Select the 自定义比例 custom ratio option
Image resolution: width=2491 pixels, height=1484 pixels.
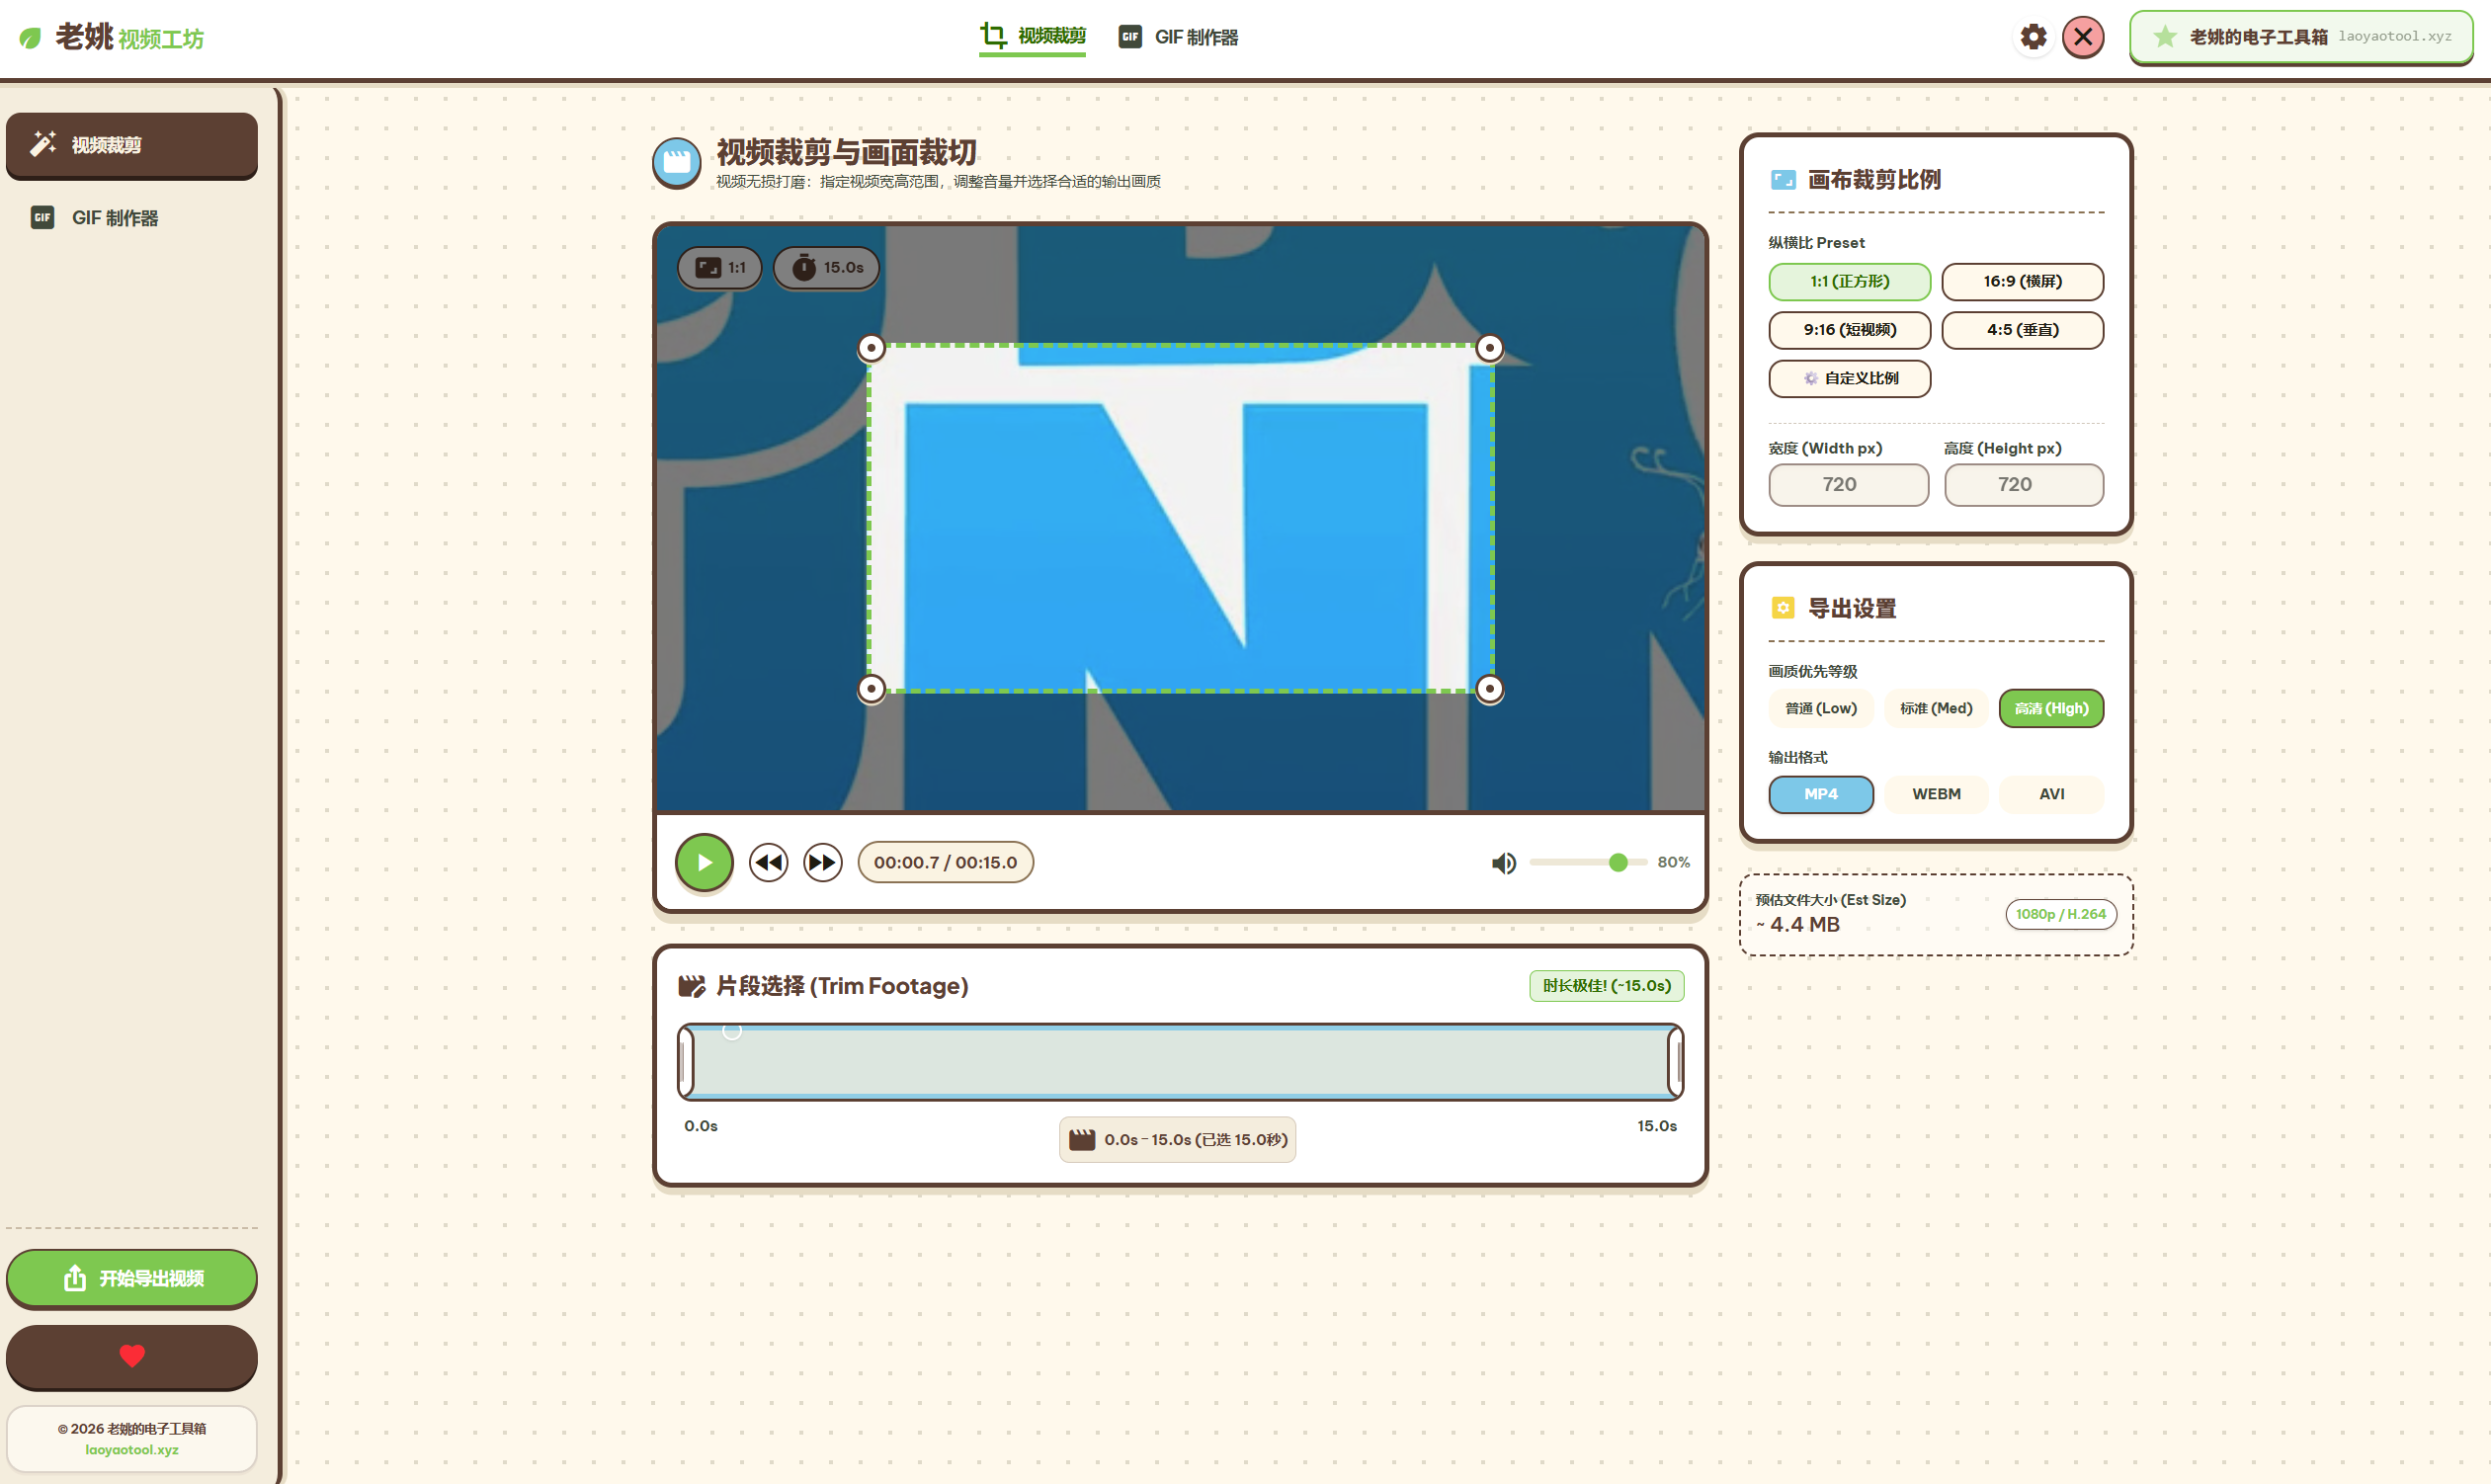[x=1849, y=378]
